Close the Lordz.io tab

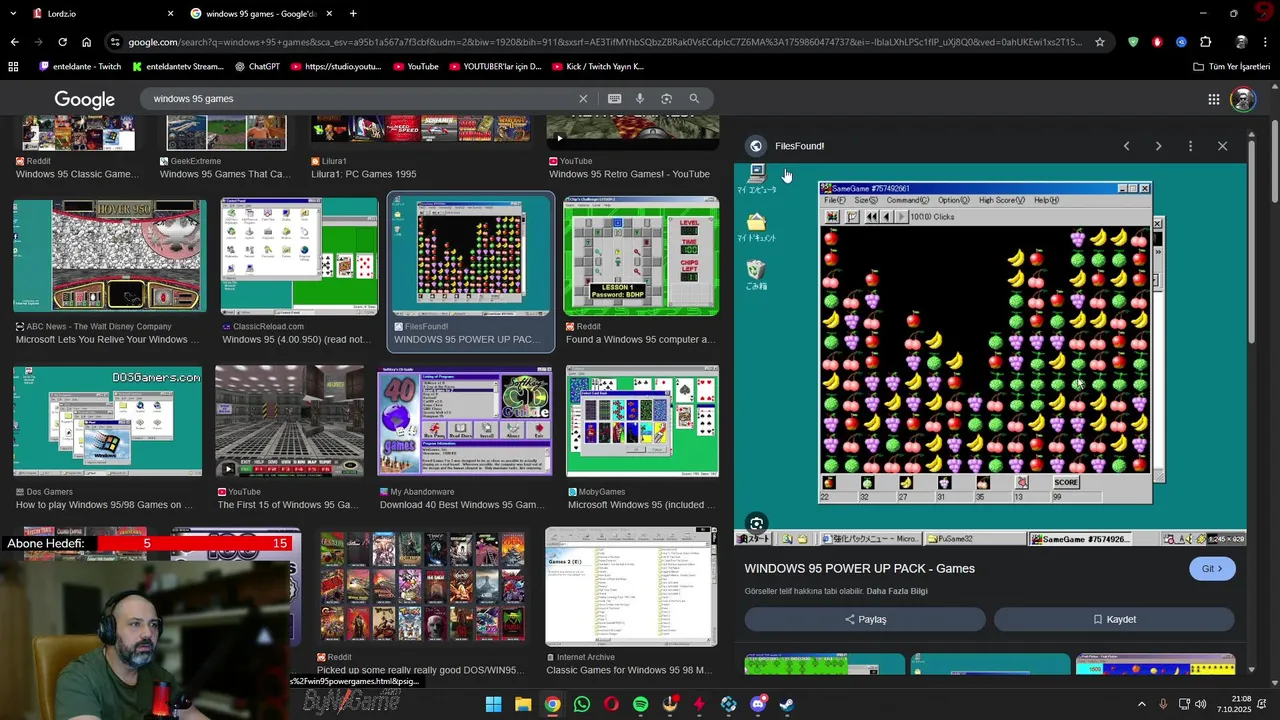170,14
